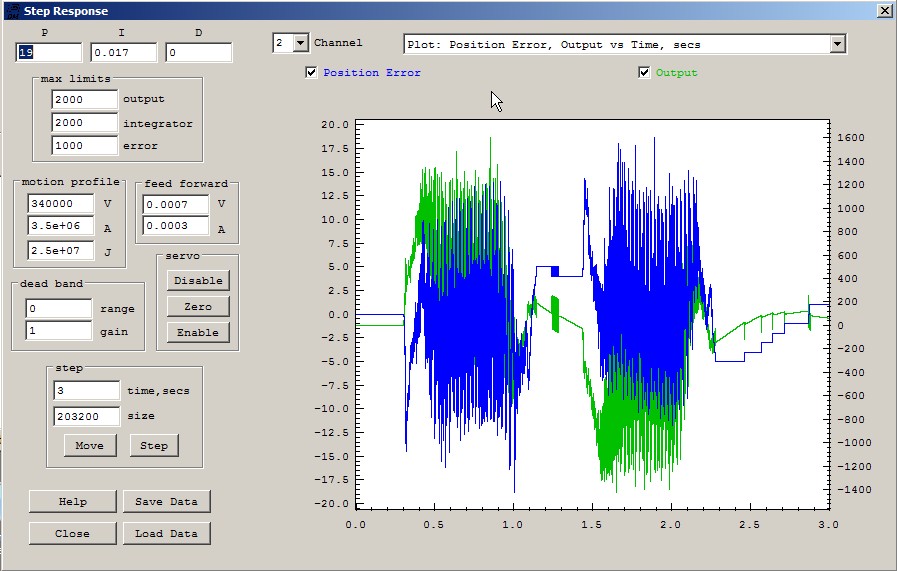
Task: Click the P gain input field
Action: pyautogui.click(x=48, y=53)
